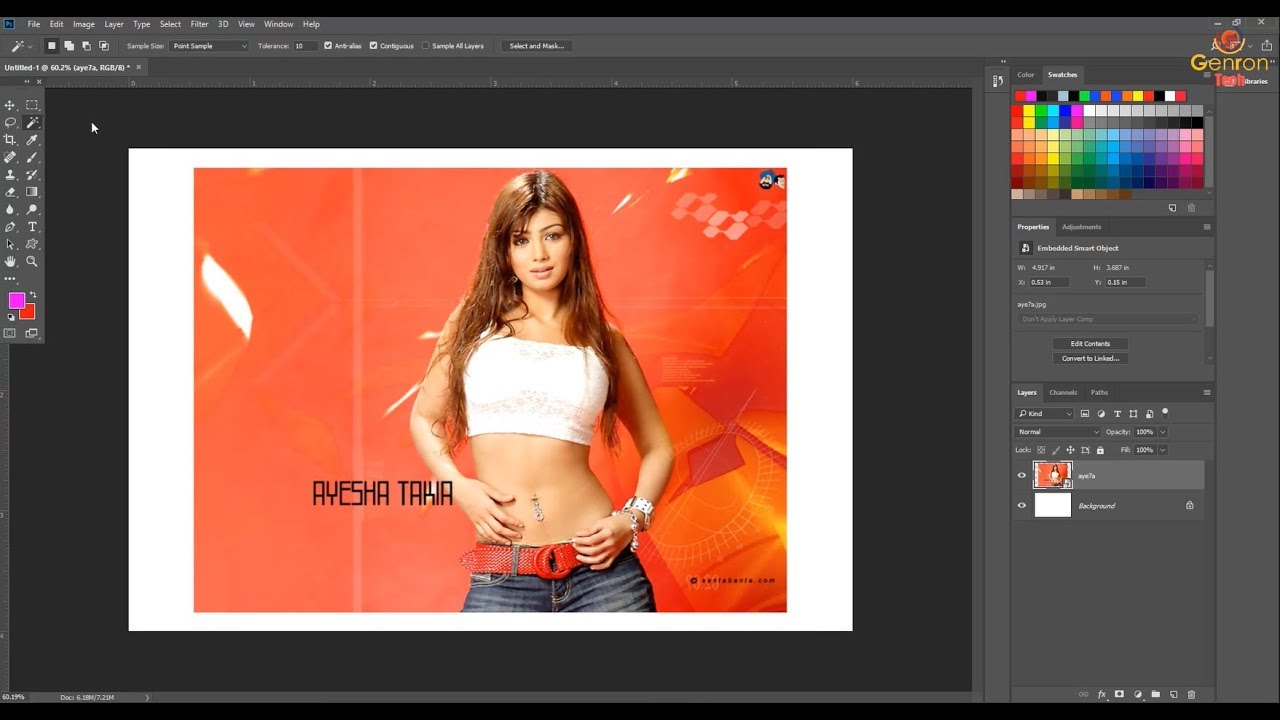Screen dimensions: 1280x720
Task: Select the History Brush tool
Action: tap(32, 174)
